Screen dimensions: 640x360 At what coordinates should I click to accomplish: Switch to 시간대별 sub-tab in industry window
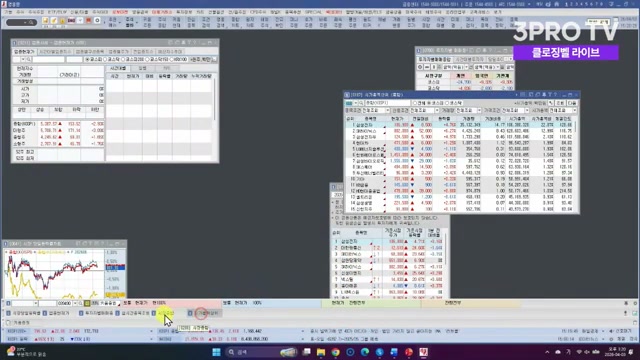[x=118, y=68]
